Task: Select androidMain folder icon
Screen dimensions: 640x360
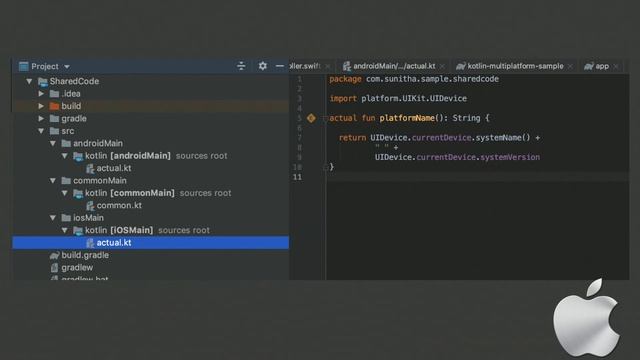Action: click(x=66, y=144)
